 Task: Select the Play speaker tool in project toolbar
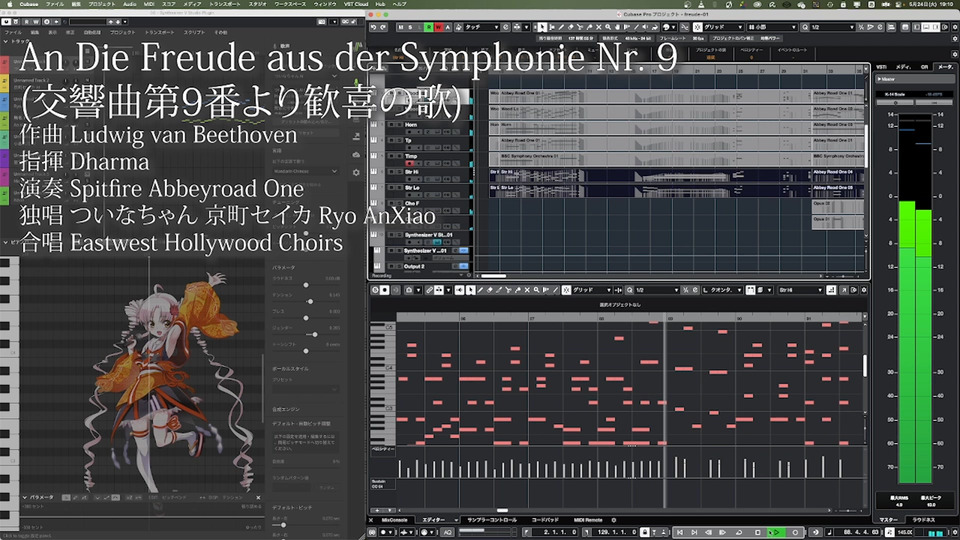click(x=646, y=28)
